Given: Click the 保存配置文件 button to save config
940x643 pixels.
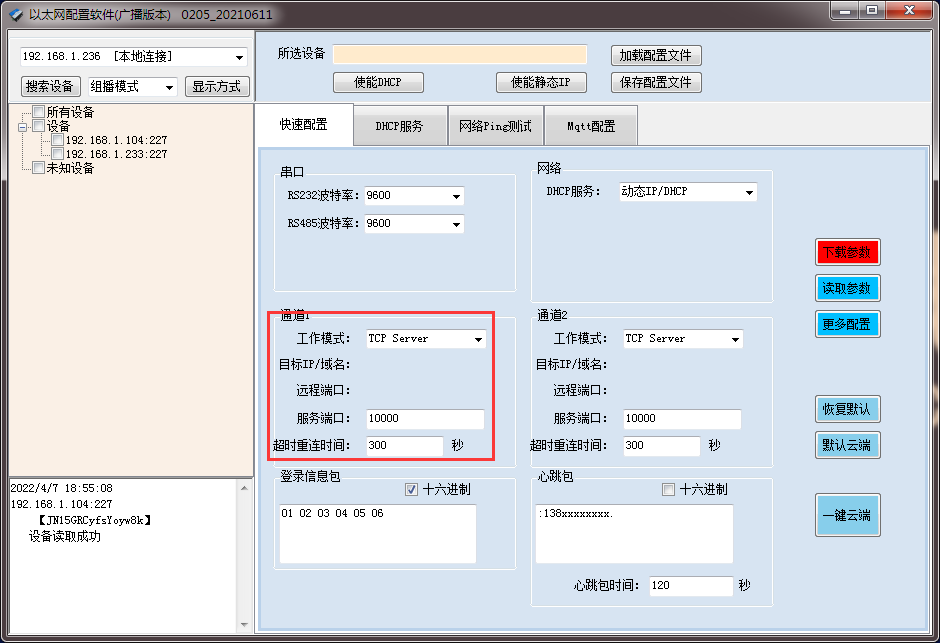Looking at the screenshot, I should click(655, 83).
